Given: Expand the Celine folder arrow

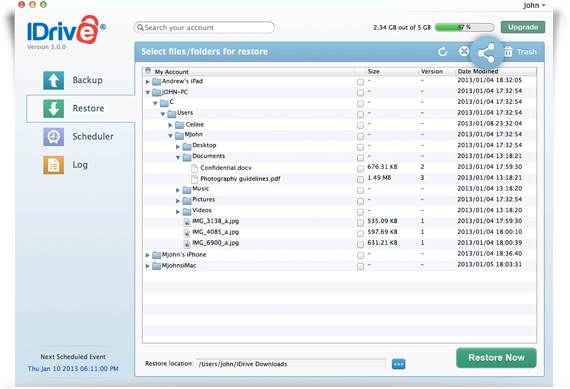Looking at the screenshot, I should pos(170,125).
